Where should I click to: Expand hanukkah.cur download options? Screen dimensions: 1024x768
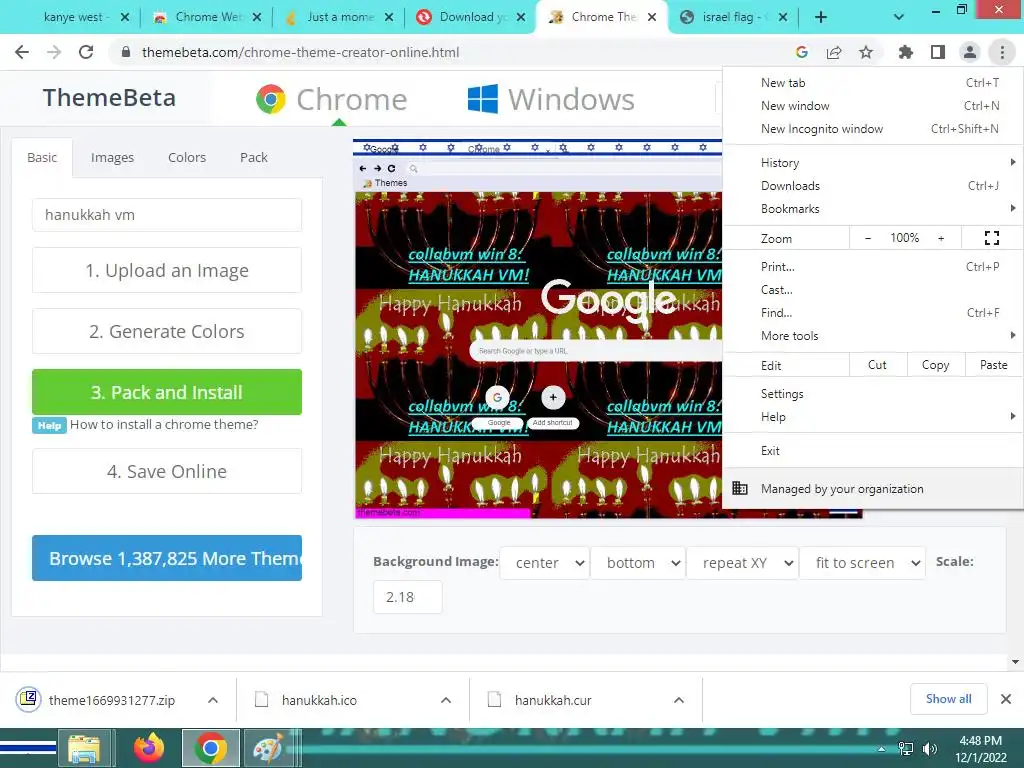tap(679, 700)
